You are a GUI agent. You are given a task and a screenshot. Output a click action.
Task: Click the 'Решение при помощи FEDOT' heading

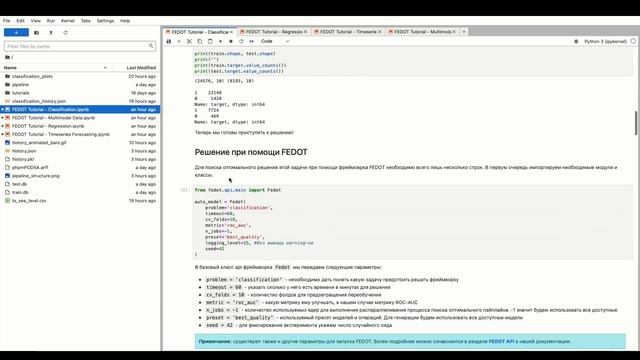point(251,152)
